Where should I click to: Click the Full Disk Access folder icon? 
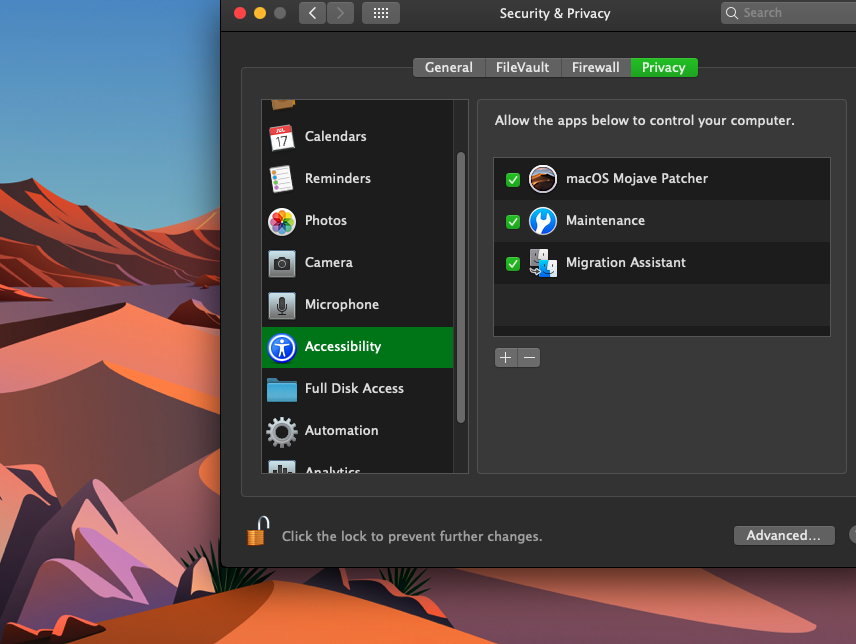pyautogui.click(x=282, y=390)
